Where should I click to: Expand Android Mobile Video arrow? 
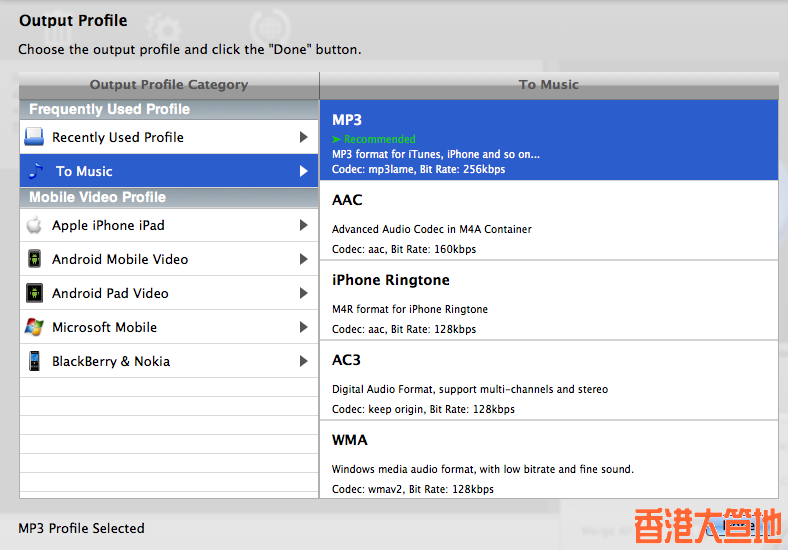pyautogui.click(x=303, y=259)
